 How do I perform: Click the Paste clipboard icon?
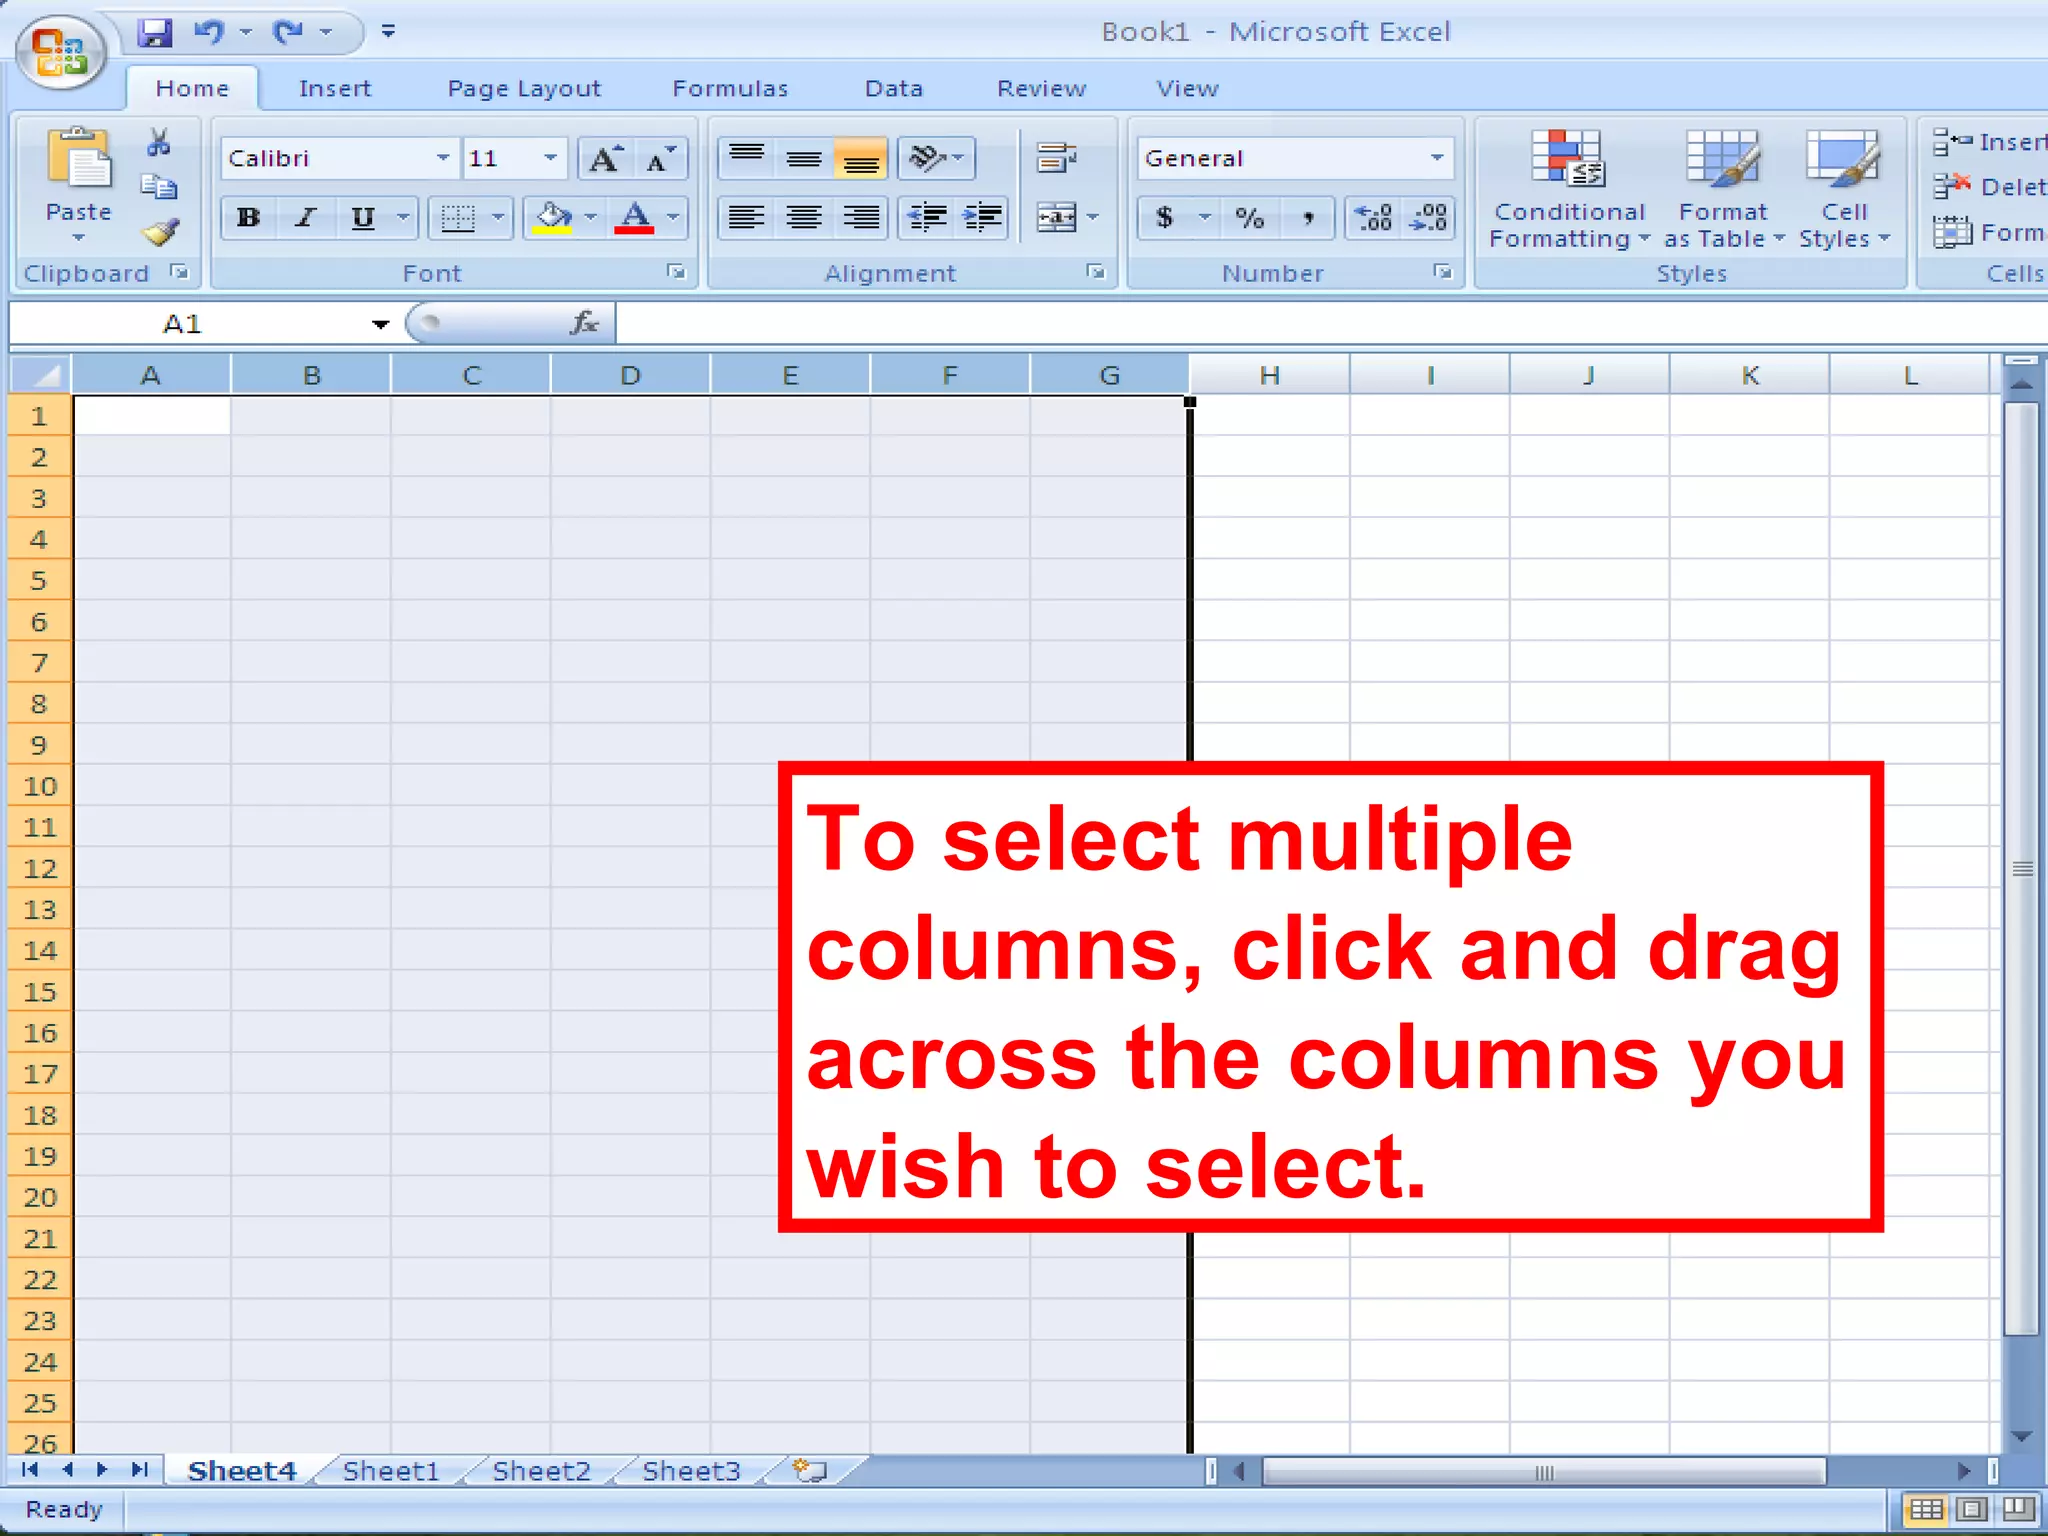78,158
